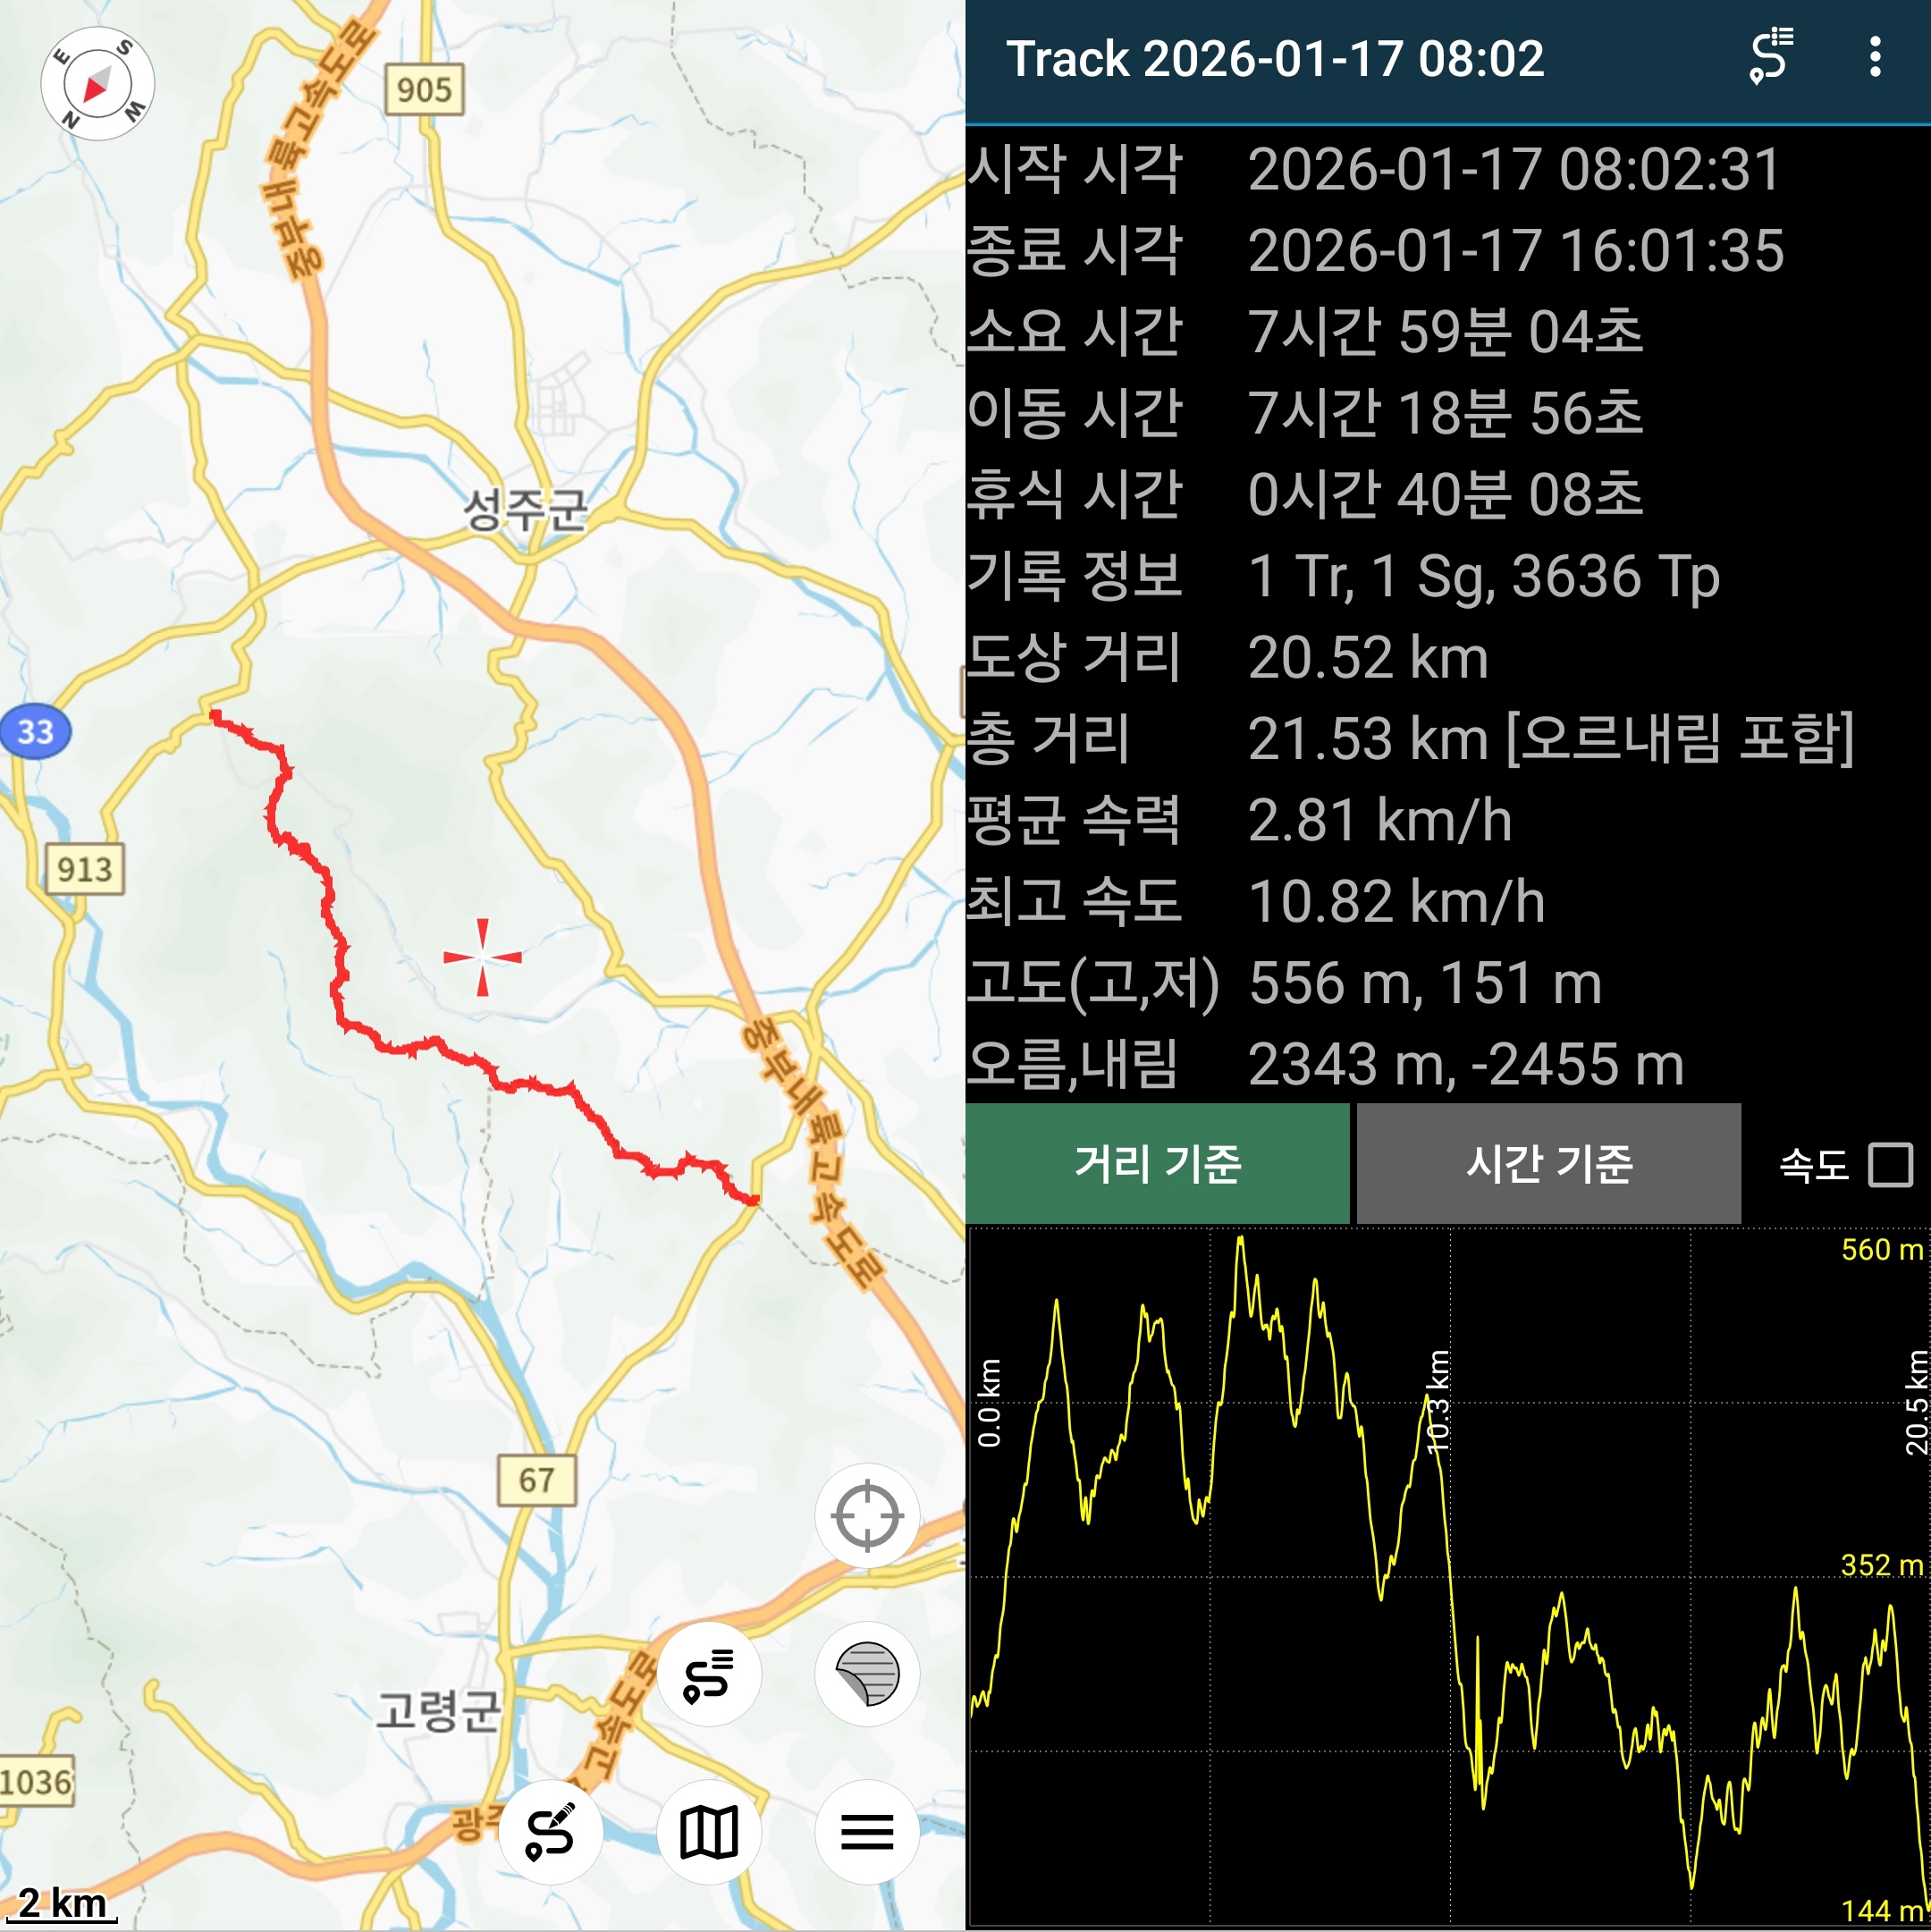The image size is (1931, 1932).
Task: Open the track list icon in header
Action: click(1771, 57)
